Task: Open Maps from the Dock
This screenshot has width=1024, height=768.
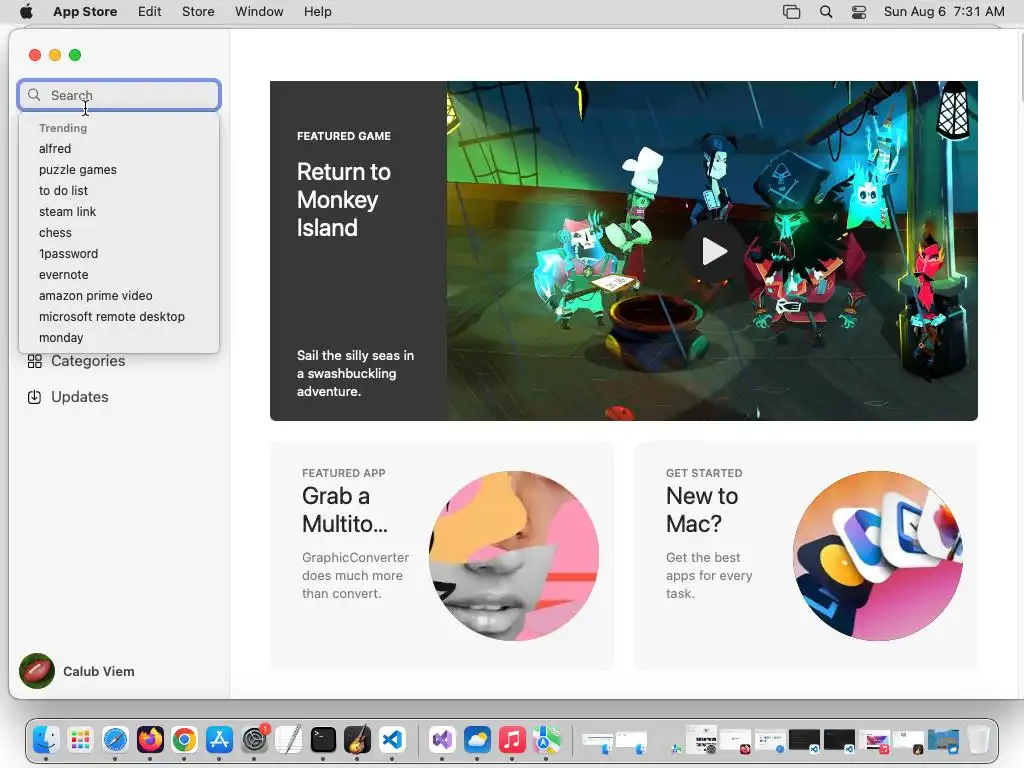Action: 546,740
